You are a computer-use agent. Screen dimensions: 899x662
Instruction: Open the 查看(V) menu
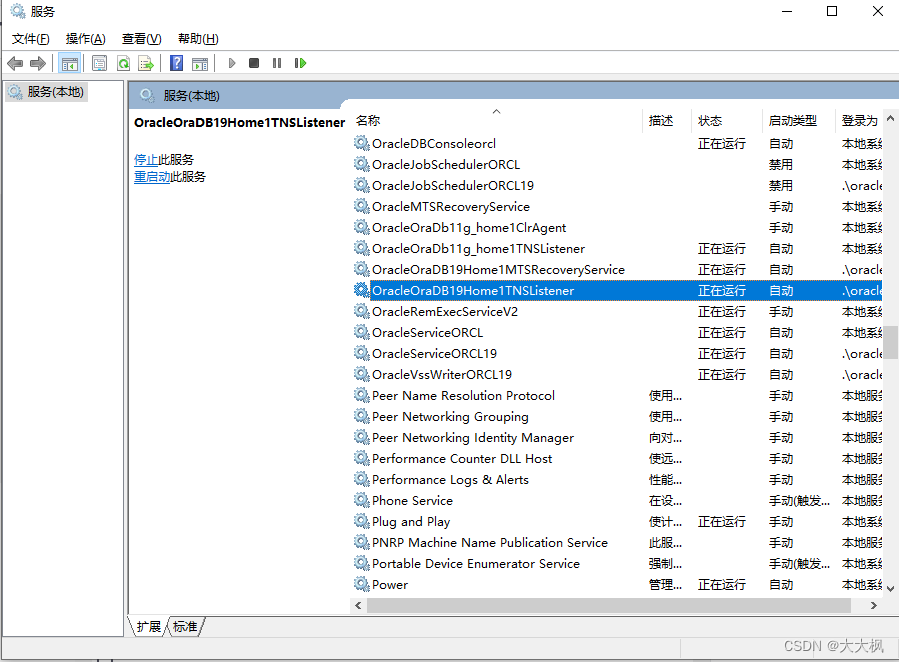142,39
